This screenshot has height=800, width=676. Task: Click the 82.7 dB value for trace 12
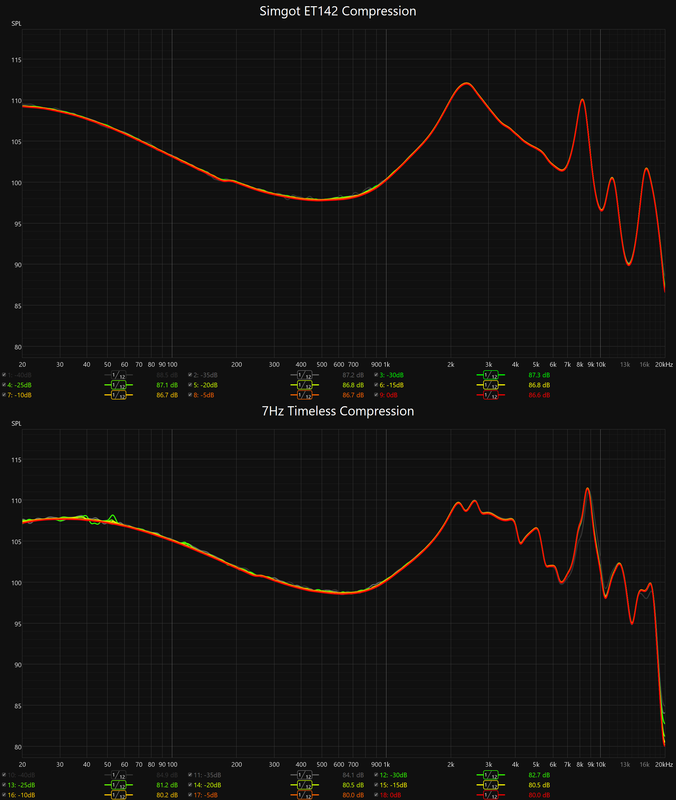coord(539,775)
